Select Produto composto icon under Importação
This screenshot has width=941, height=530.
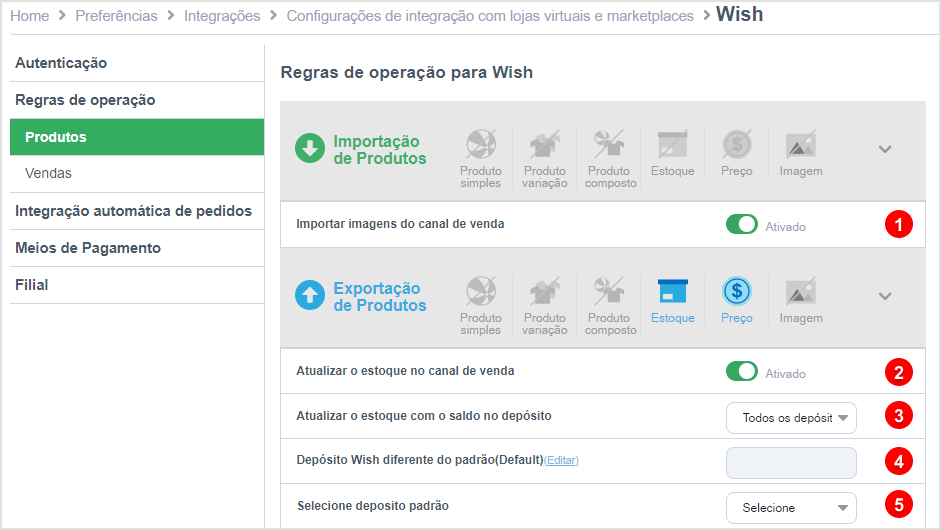tap(609, 144)
